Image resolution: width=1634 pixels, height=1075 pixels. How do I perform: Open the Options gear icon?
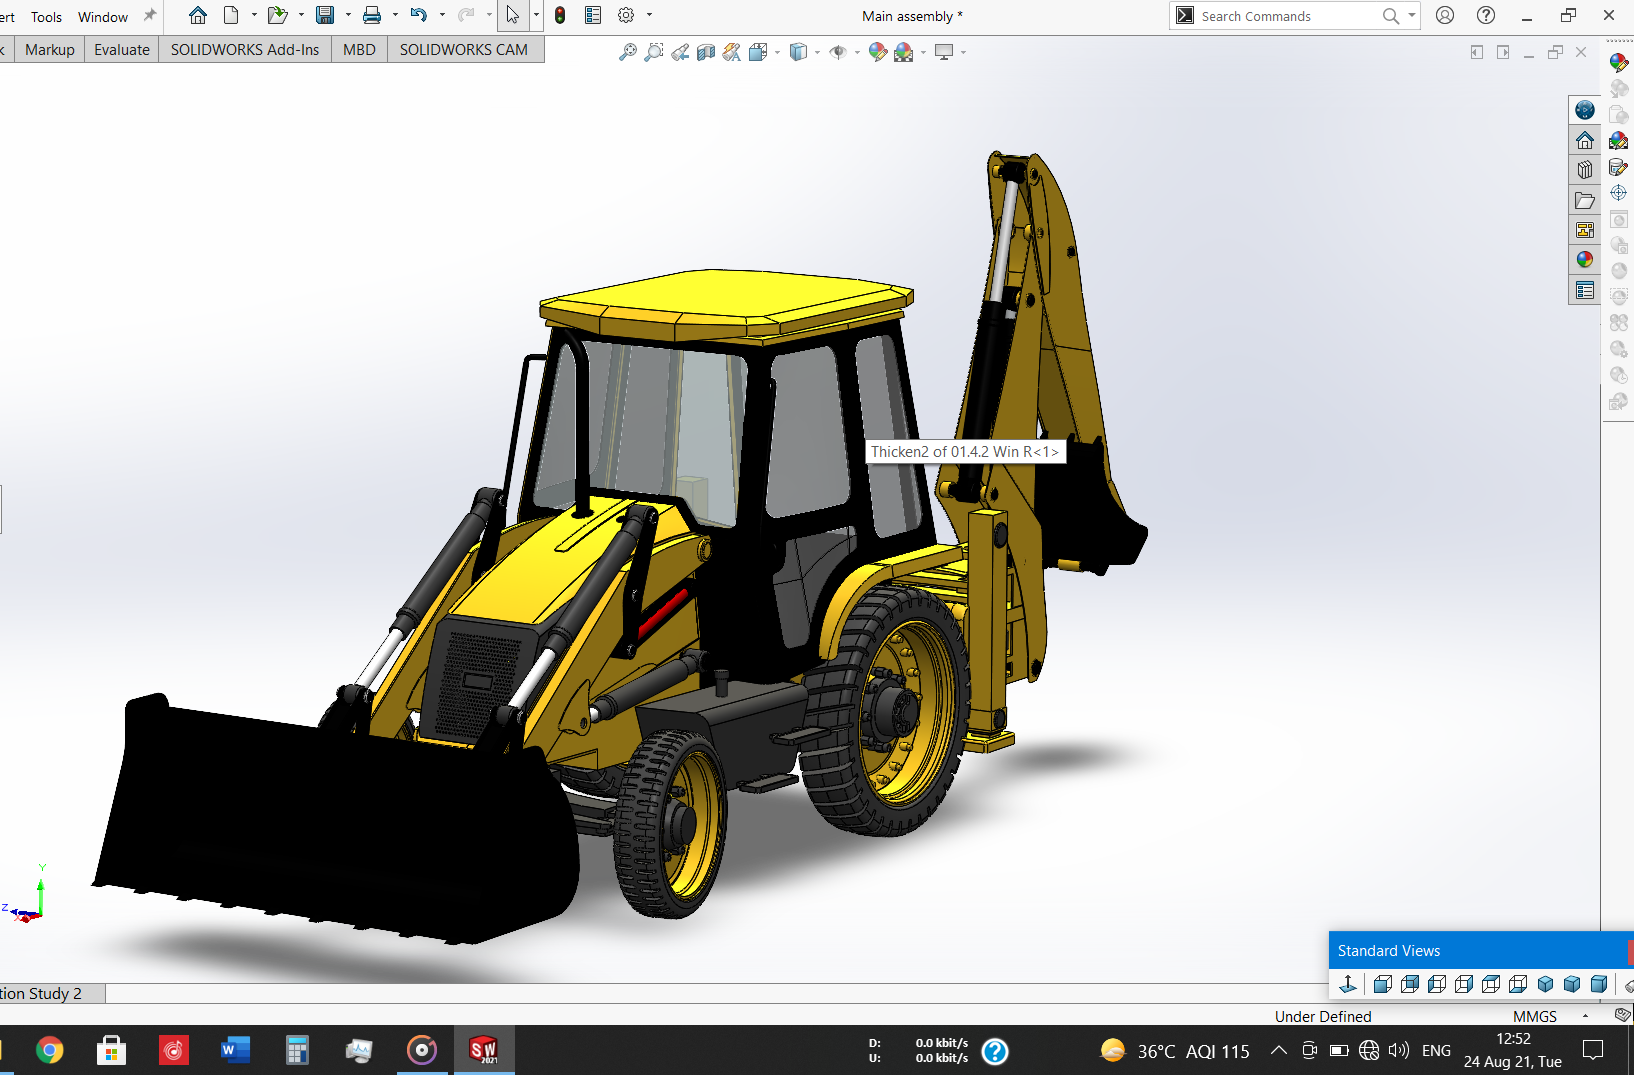626,15
